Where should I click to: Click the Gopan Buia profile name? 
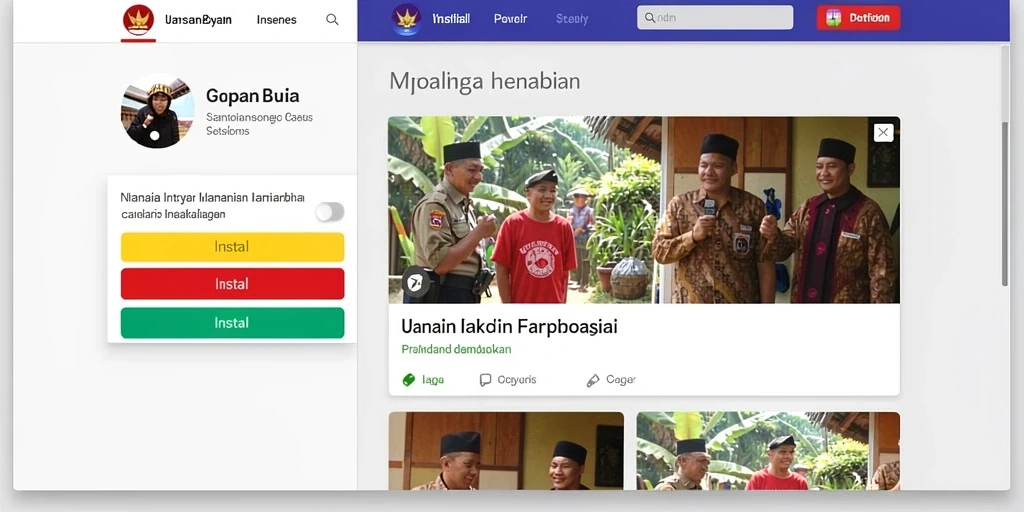point(253,96)
